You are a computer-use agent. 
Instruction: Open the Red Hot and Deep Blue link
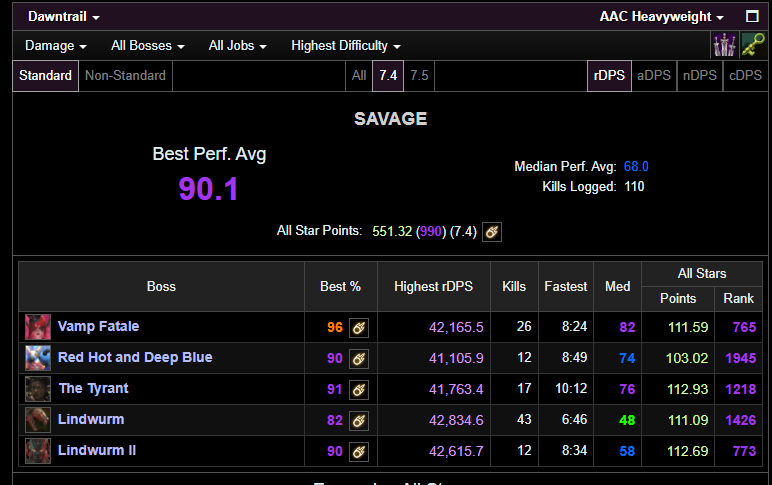135,357
